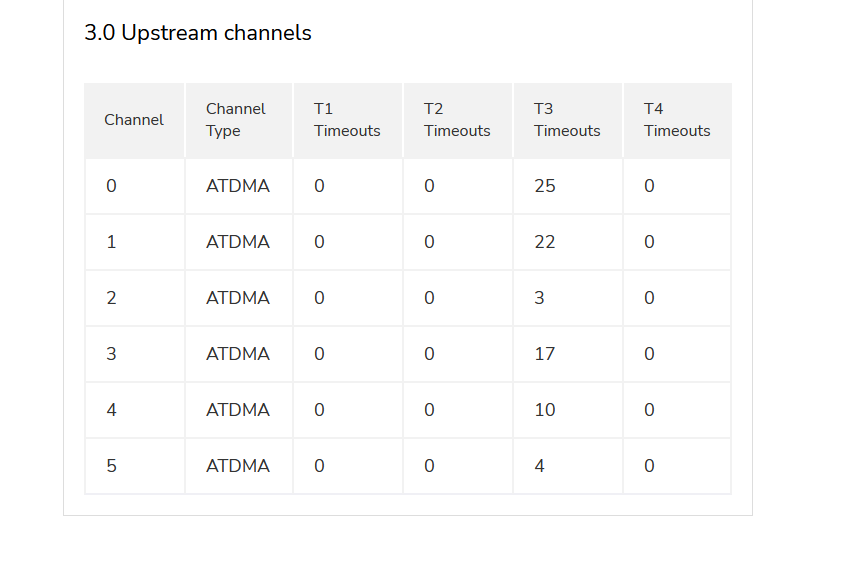Screen dimensions: 850x578
Task: Click the 'T2 Timeouts' column header
Action: [457, 120]
